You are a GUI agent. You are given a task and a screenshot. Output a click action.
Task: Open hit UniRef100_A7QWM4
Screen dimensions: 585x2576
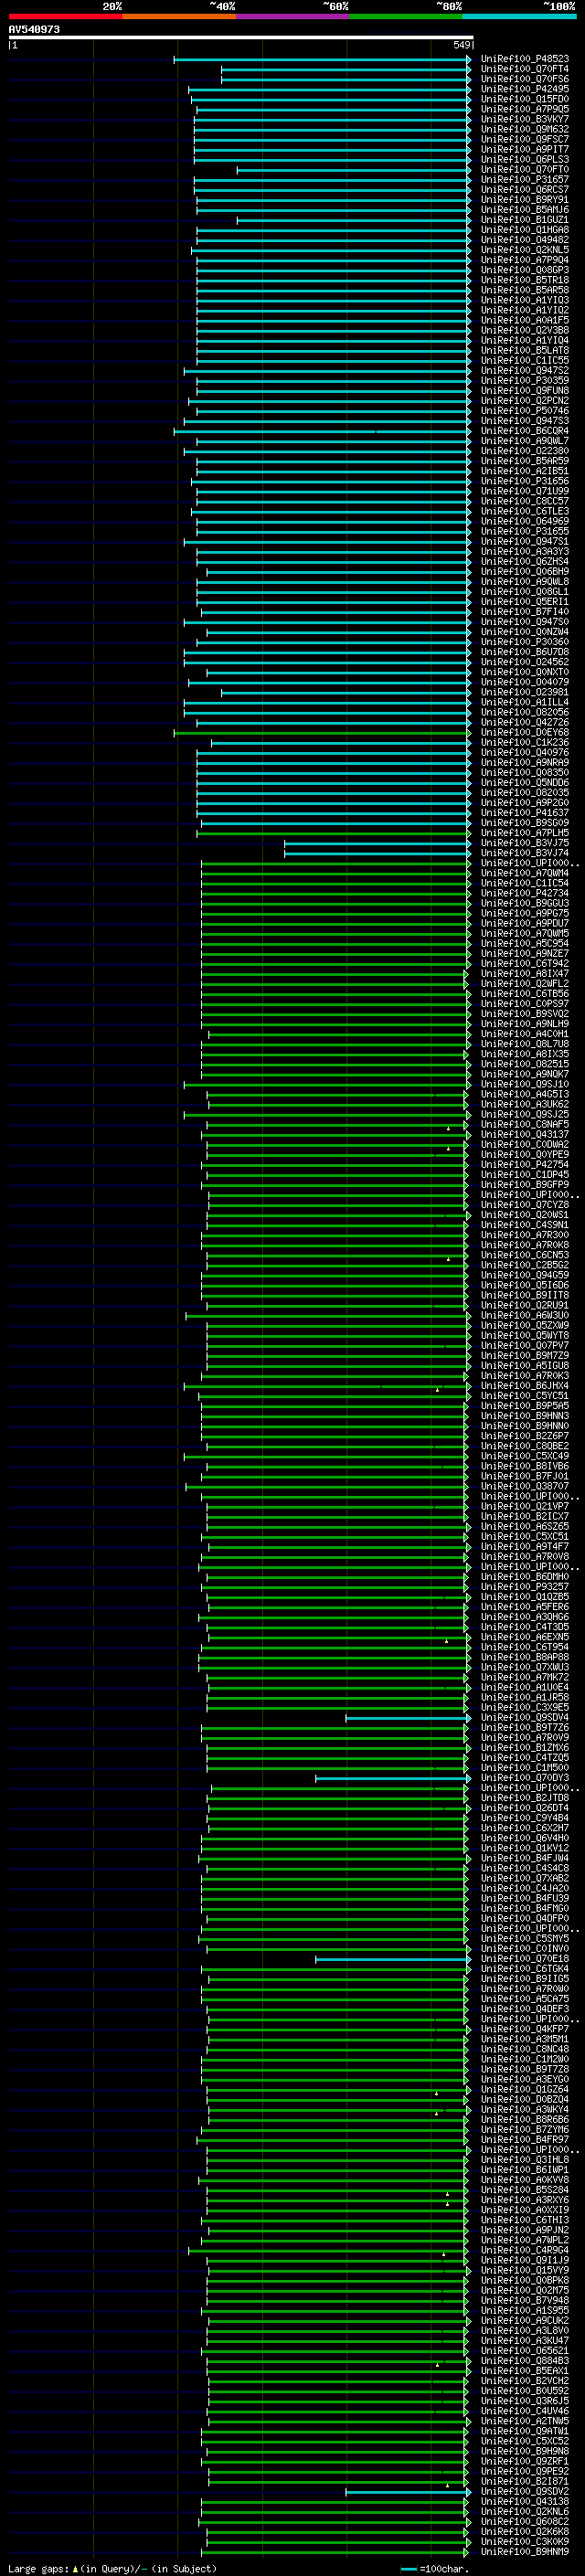(525, 873)
